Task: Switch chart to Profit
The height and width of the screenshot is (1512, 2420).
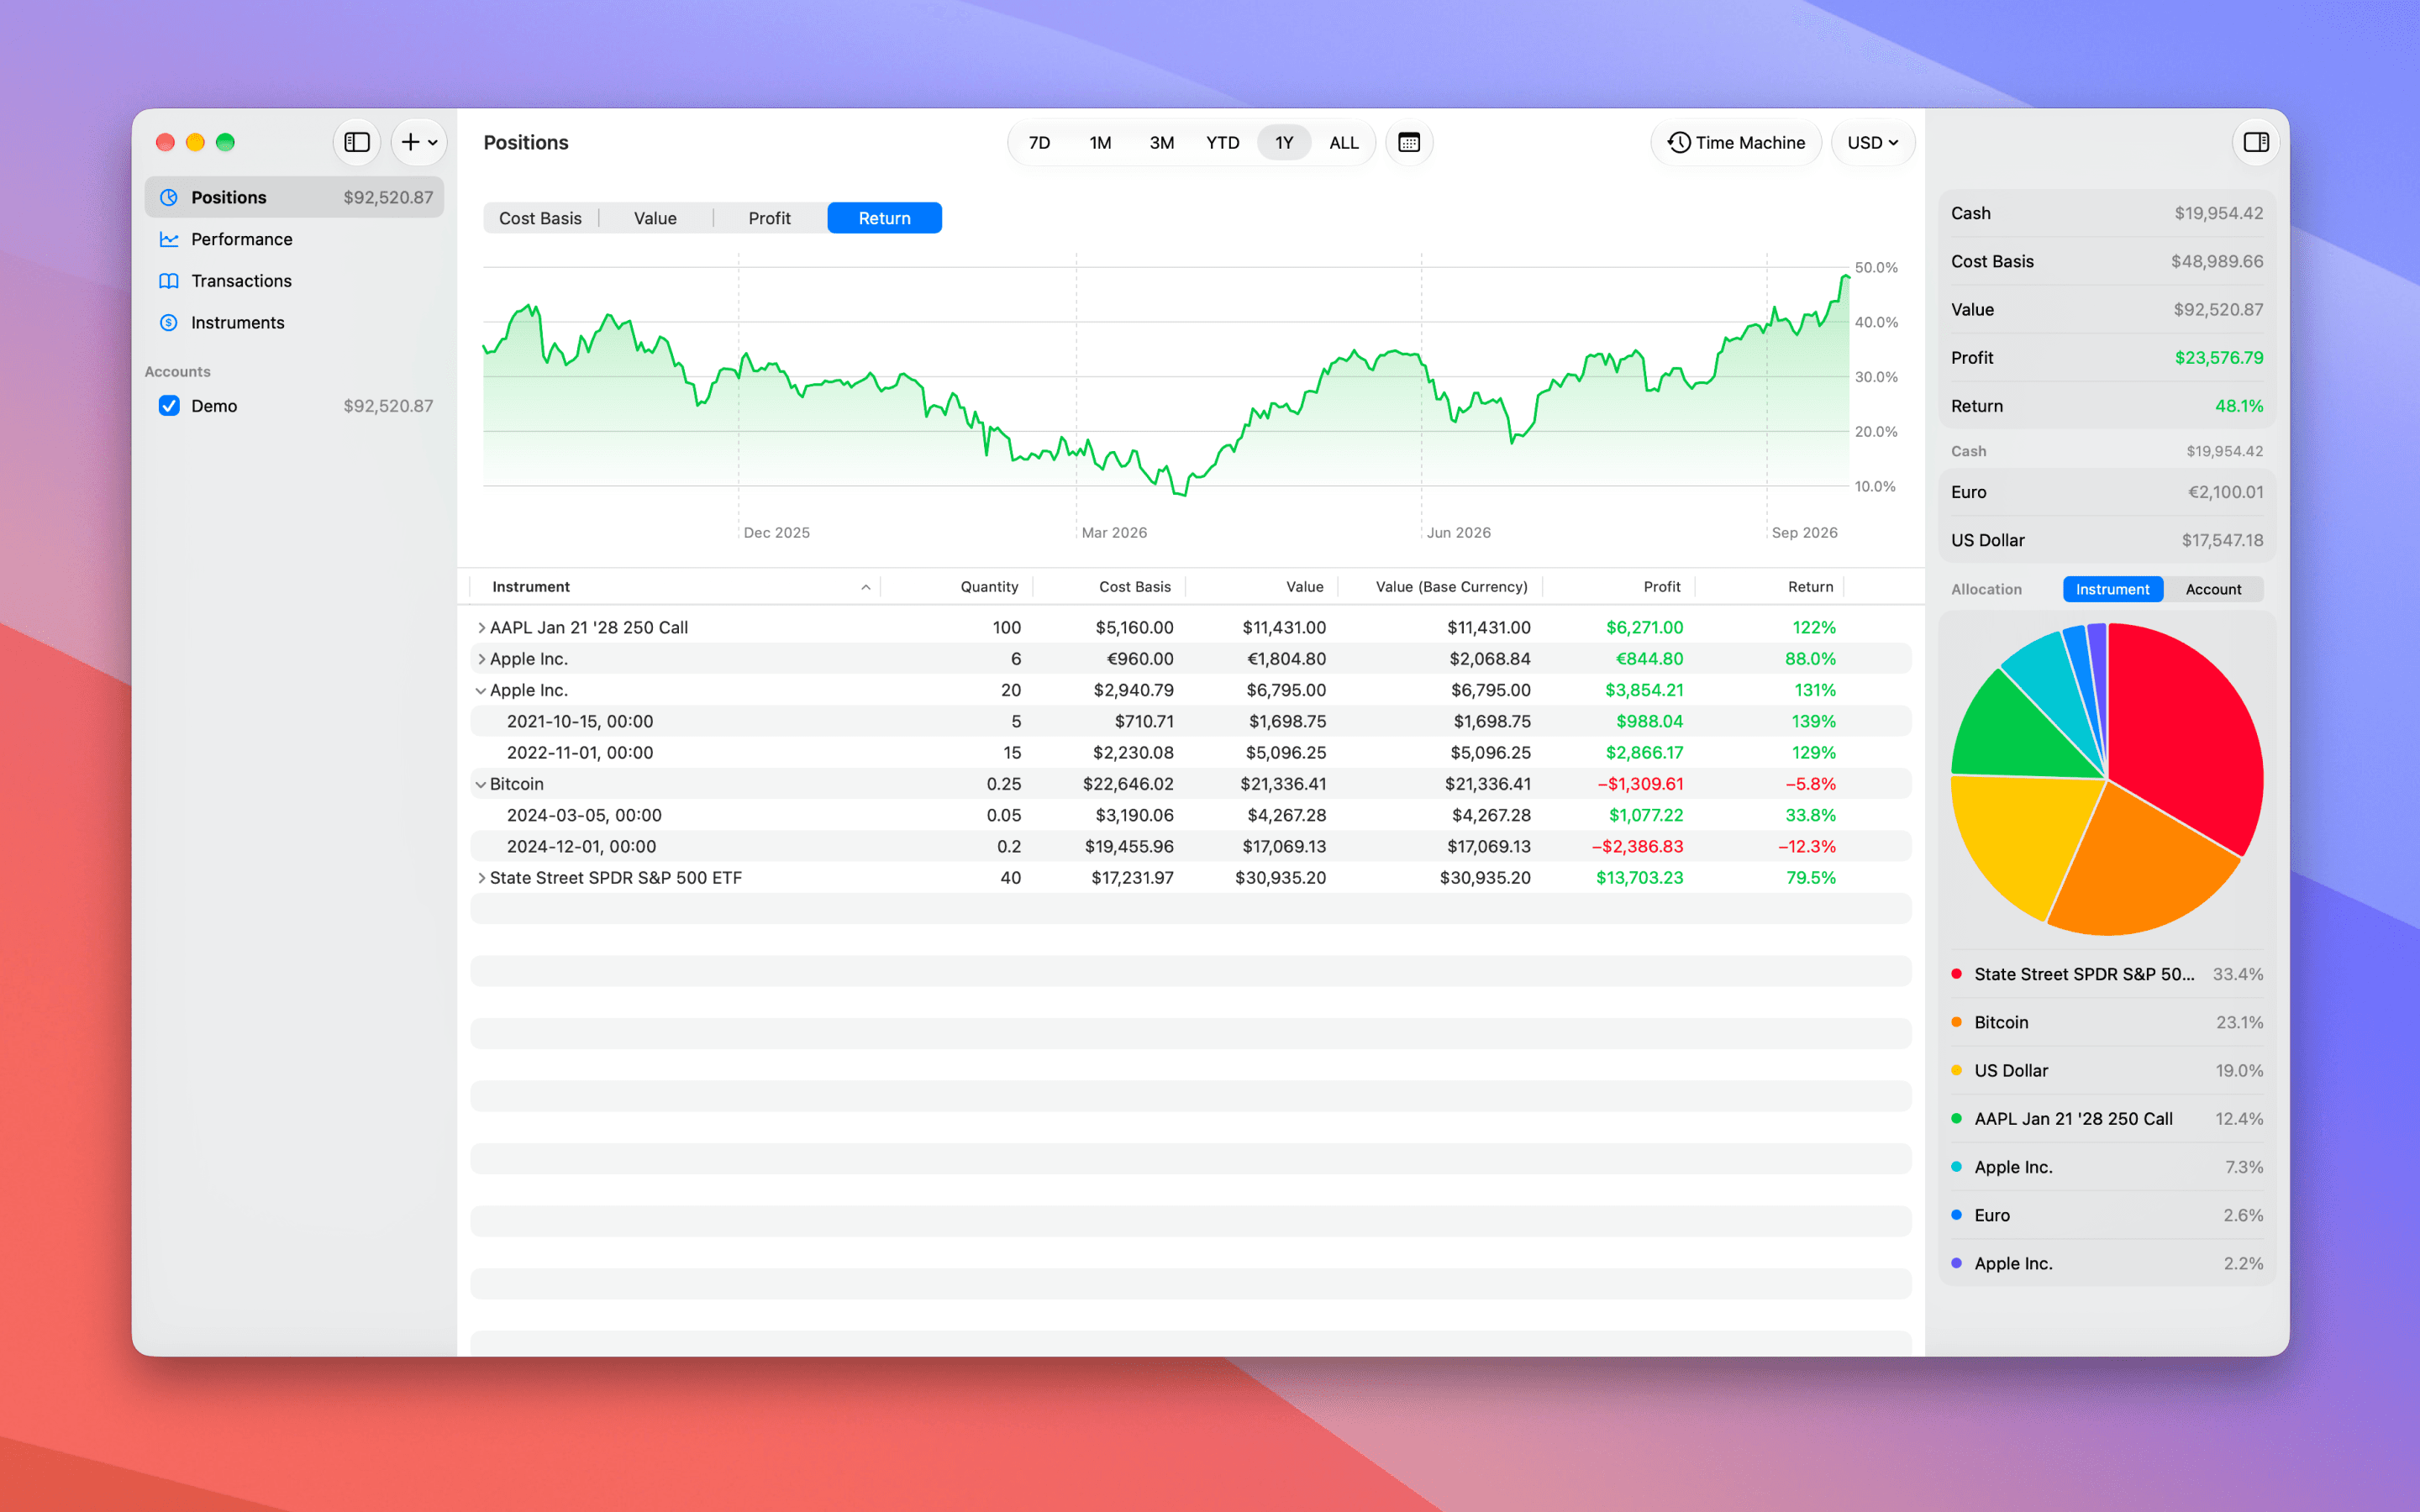Action: point(769,218)
